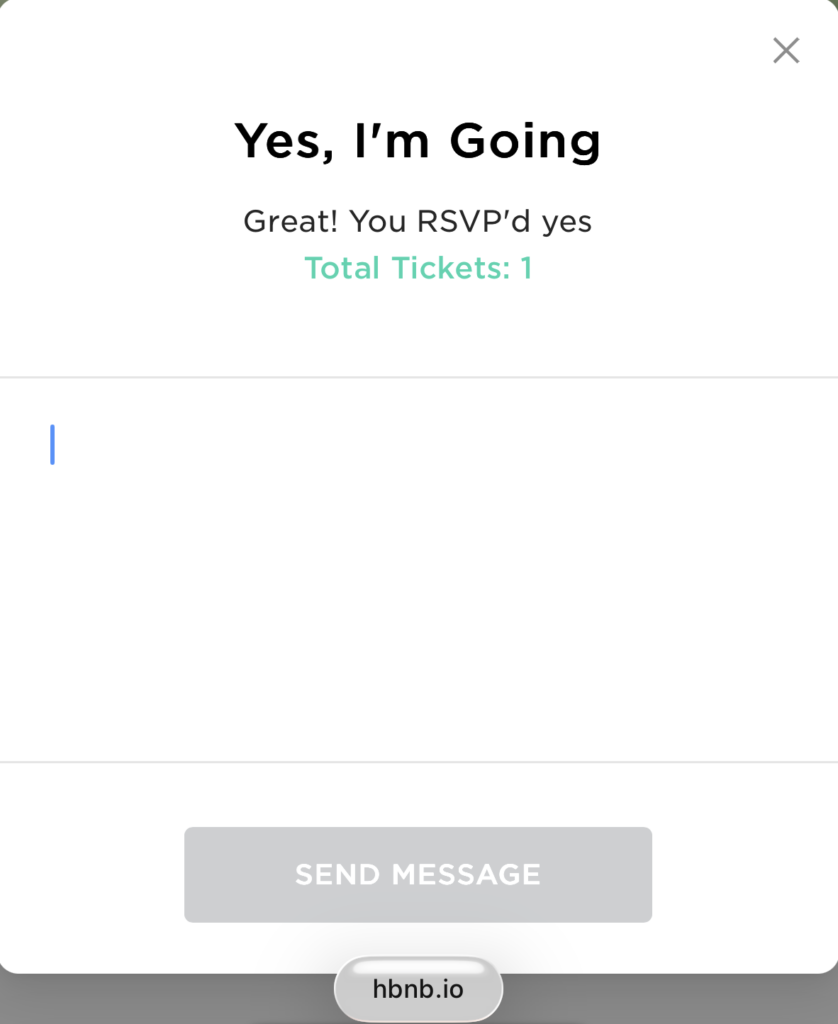Click the ticket count number 1
This screenshot has width=838, height=1024.
click(526, 268)
